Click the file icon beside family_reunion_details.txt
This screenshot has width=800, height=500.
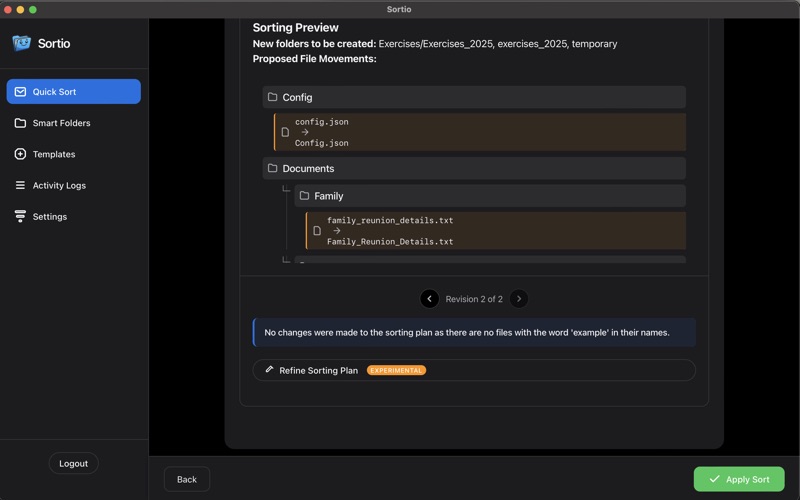pyautogui.click(x=317, y=231)
